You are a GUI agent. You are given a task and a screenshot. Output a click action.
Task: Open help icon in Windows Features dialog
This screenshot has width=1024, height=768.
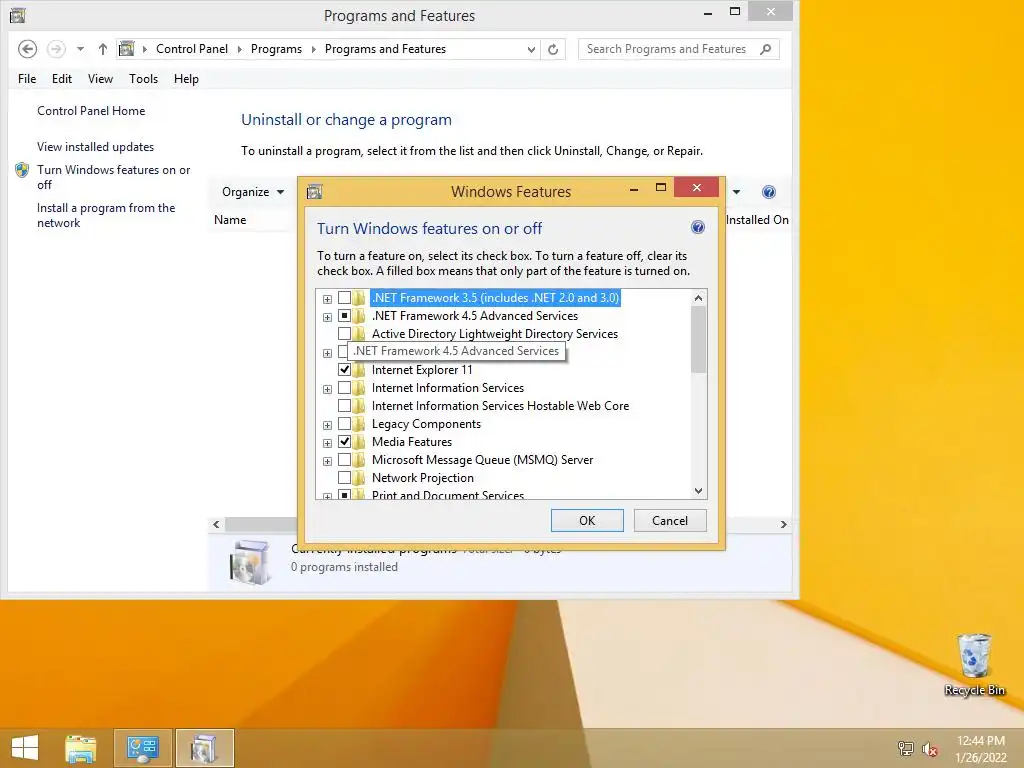click(697, 227)
